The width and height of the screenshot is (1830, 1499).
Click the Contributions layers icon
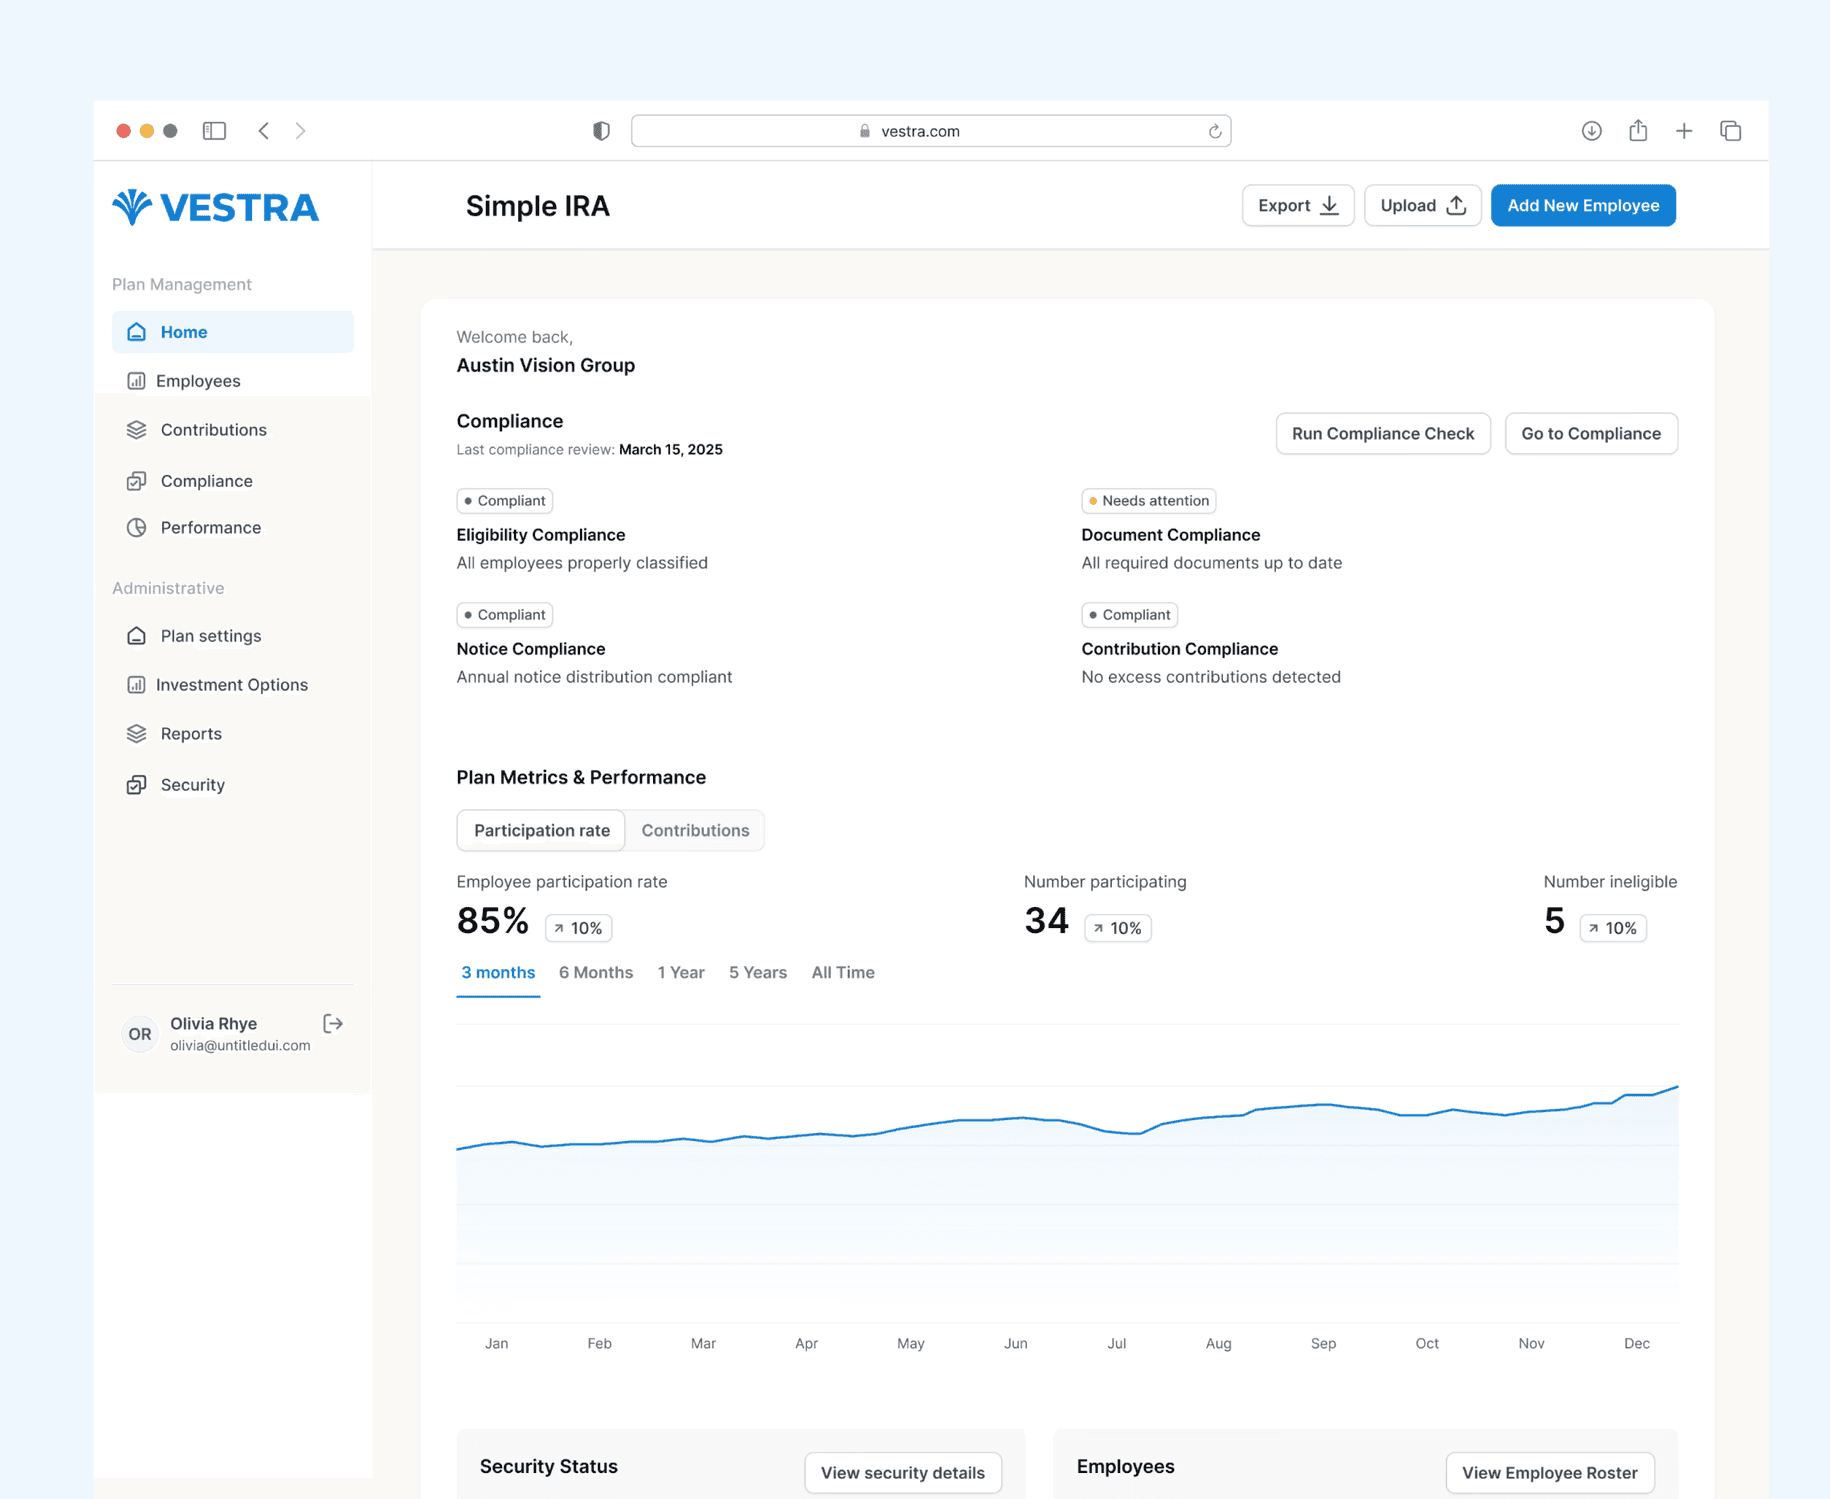(x=137, y=430)
